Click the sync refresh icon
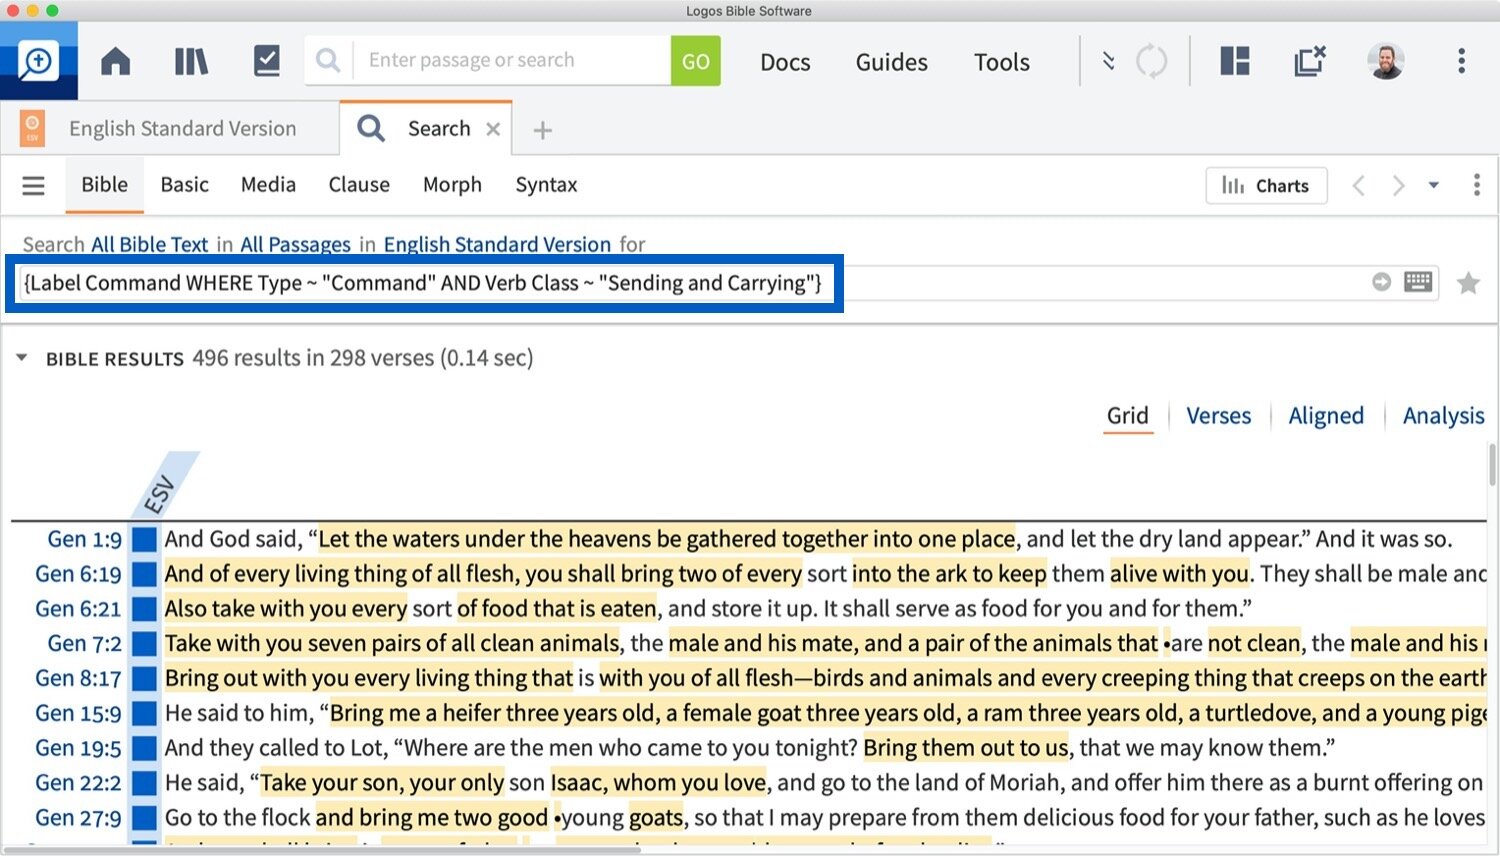Viewport: 1500px width, 856px height. pos(1152,61)
